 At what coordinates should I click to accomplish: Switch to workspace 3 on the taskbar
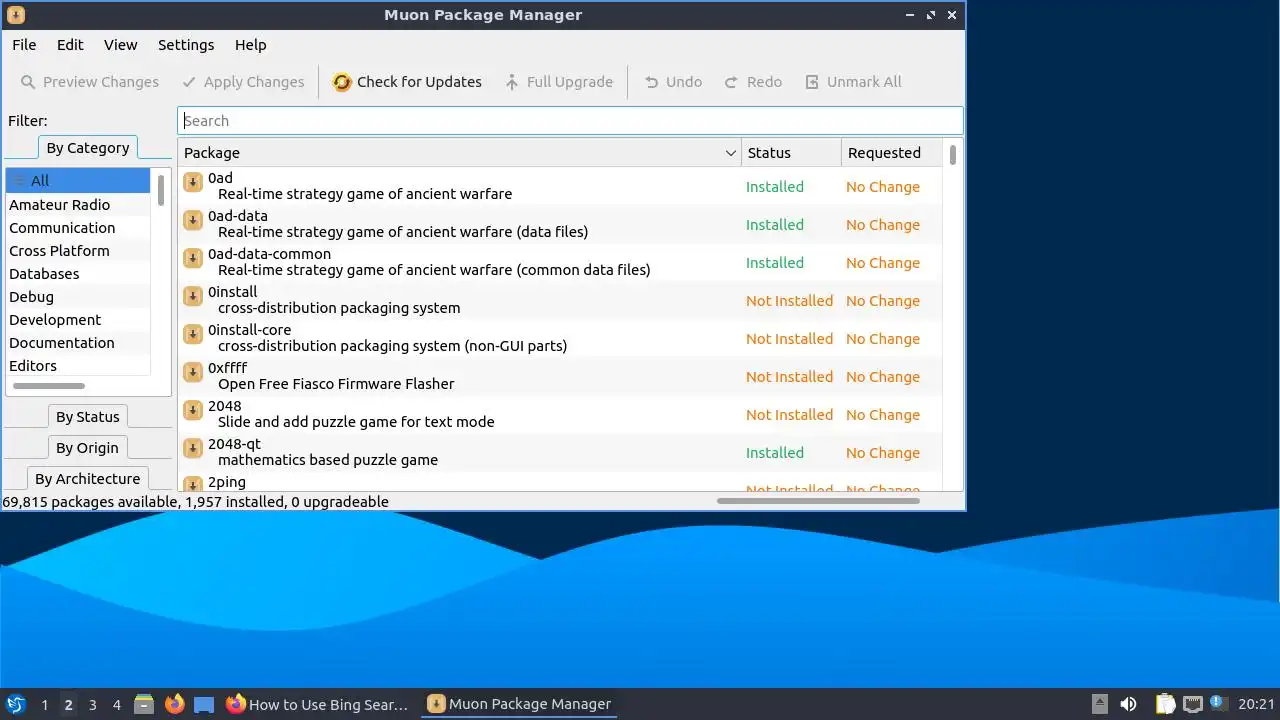click(x=92, y=704)
